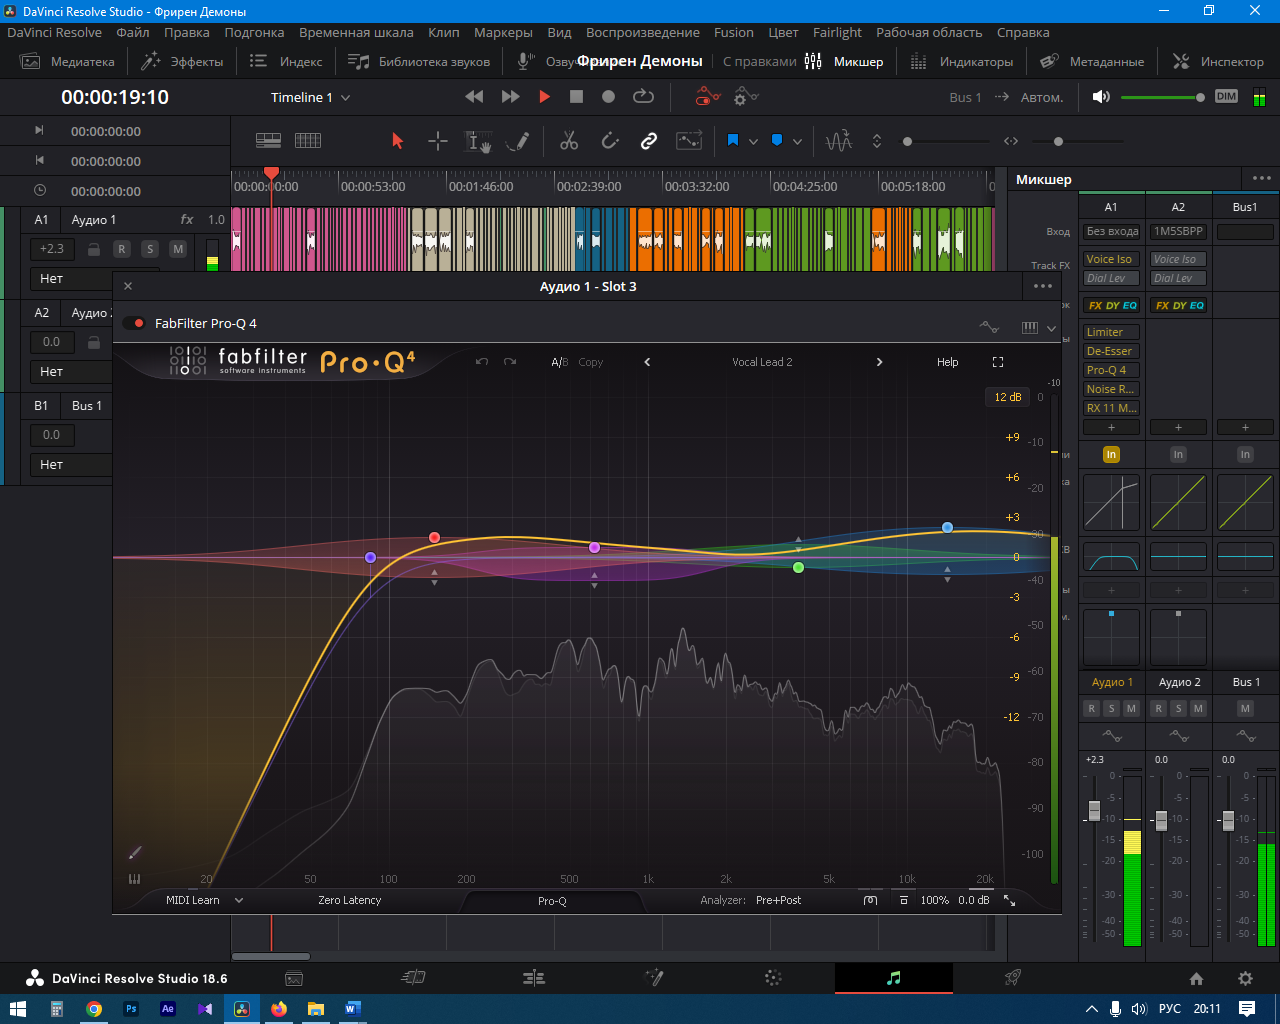
Task: Show the Индикаторы panel
Action: (x=962, y=62)
